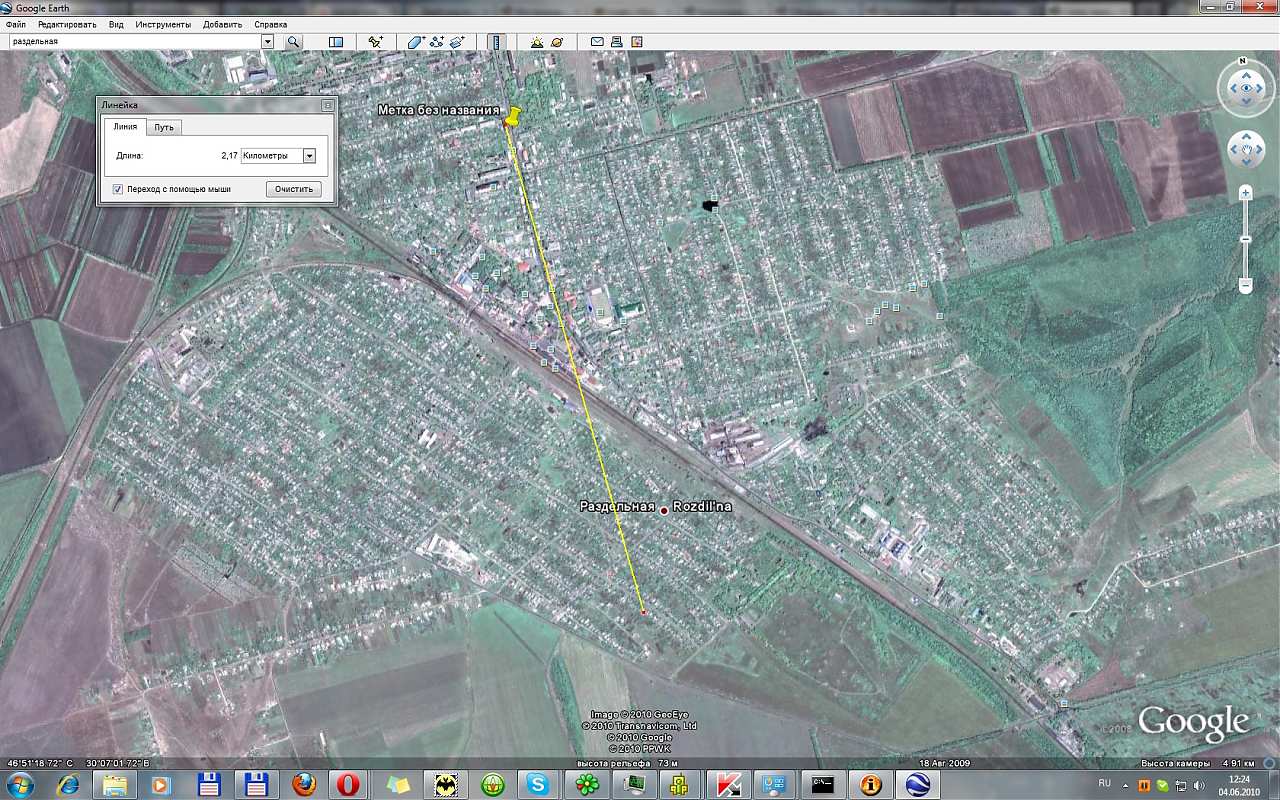Screen dimensions: 1280x800
Task: Click the zoom slider handle
Action: pyautogui.click(x=1246, y=239)
